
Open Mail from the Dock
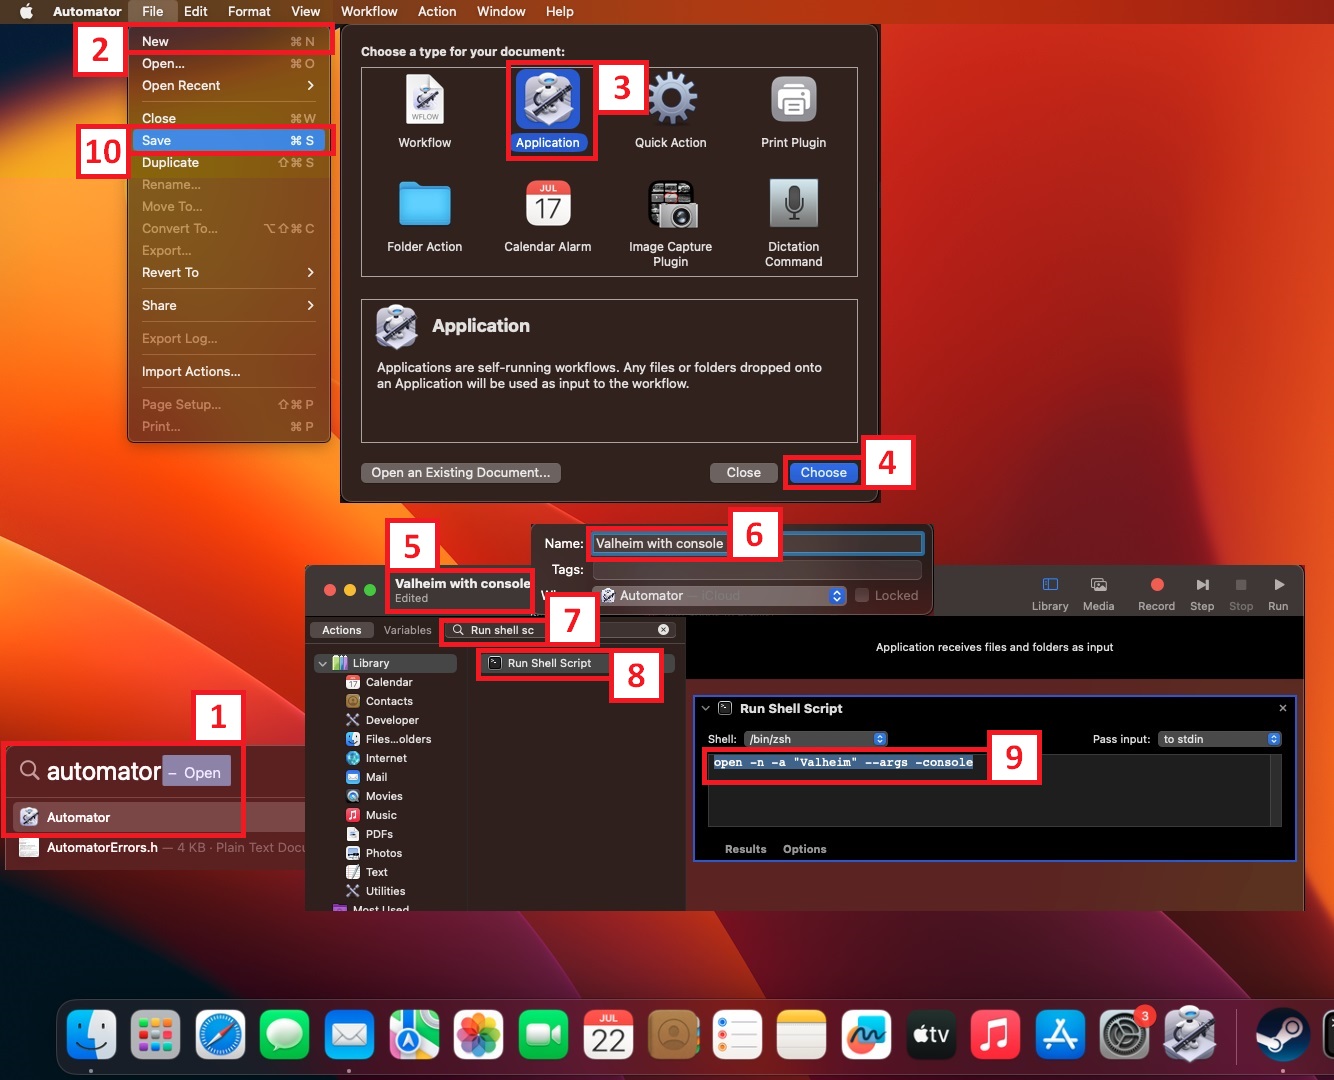coord(349,1034)
